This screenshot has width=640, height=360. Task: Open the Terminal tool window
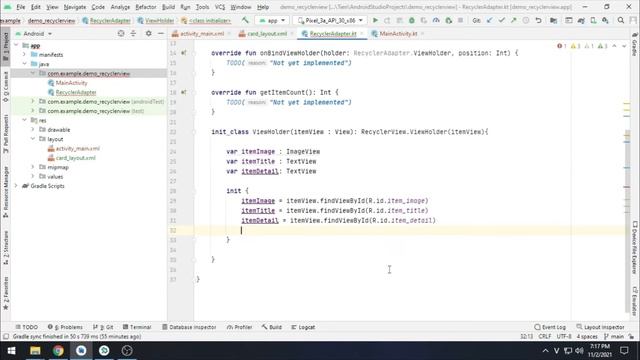[137, 327]
